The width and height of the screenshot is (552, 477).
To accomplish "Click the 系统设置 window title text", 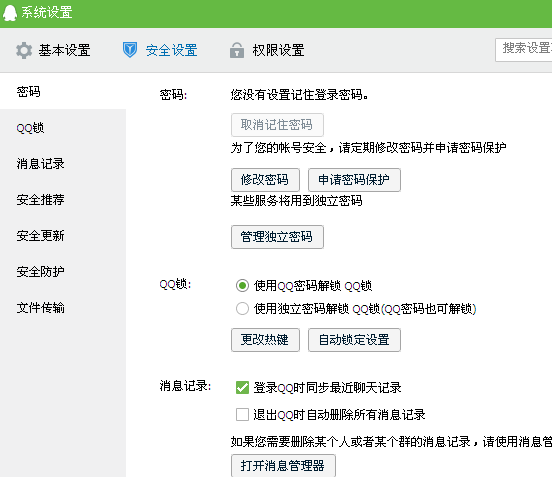I will [47, 12].
